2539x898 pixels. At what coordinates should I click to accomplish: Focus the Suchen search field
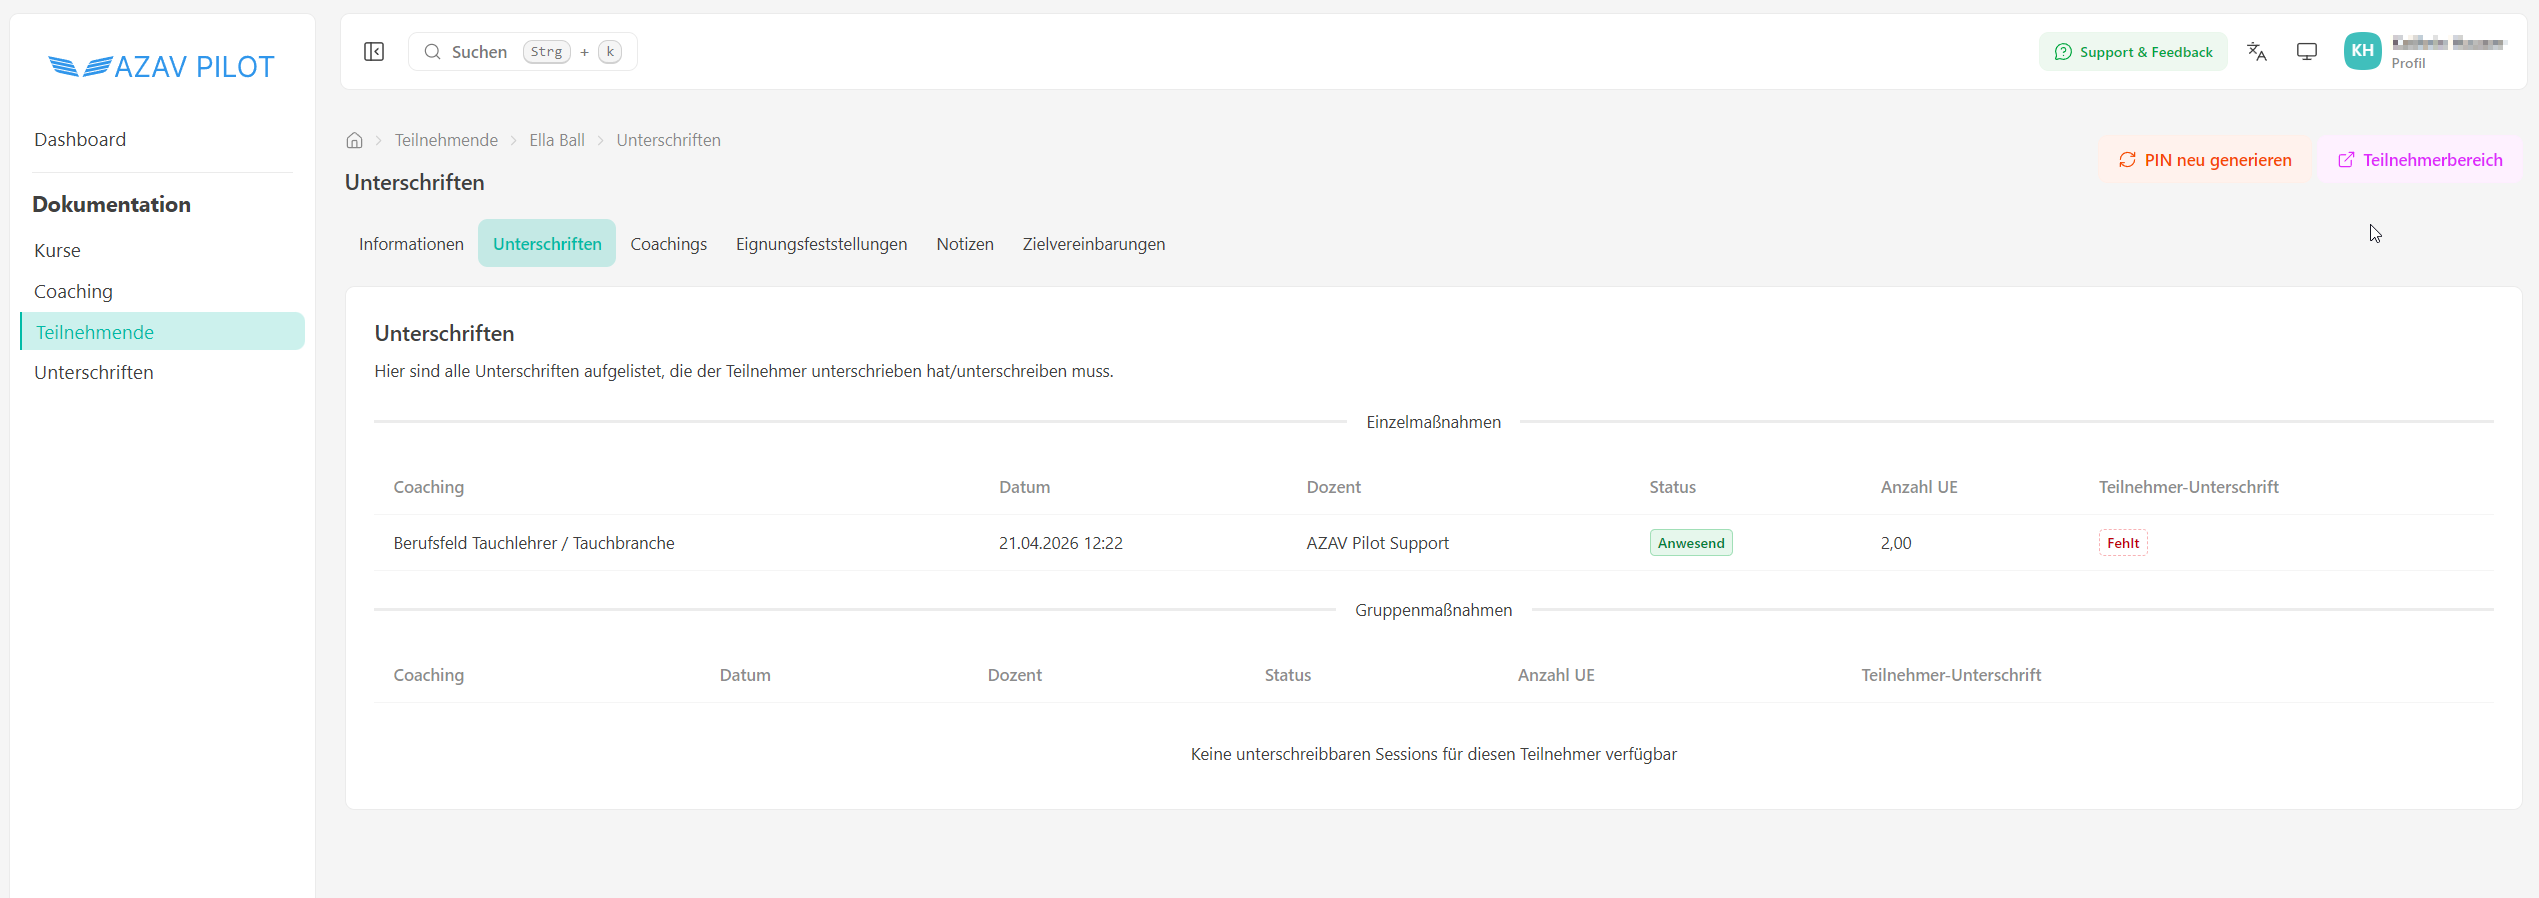522,52
